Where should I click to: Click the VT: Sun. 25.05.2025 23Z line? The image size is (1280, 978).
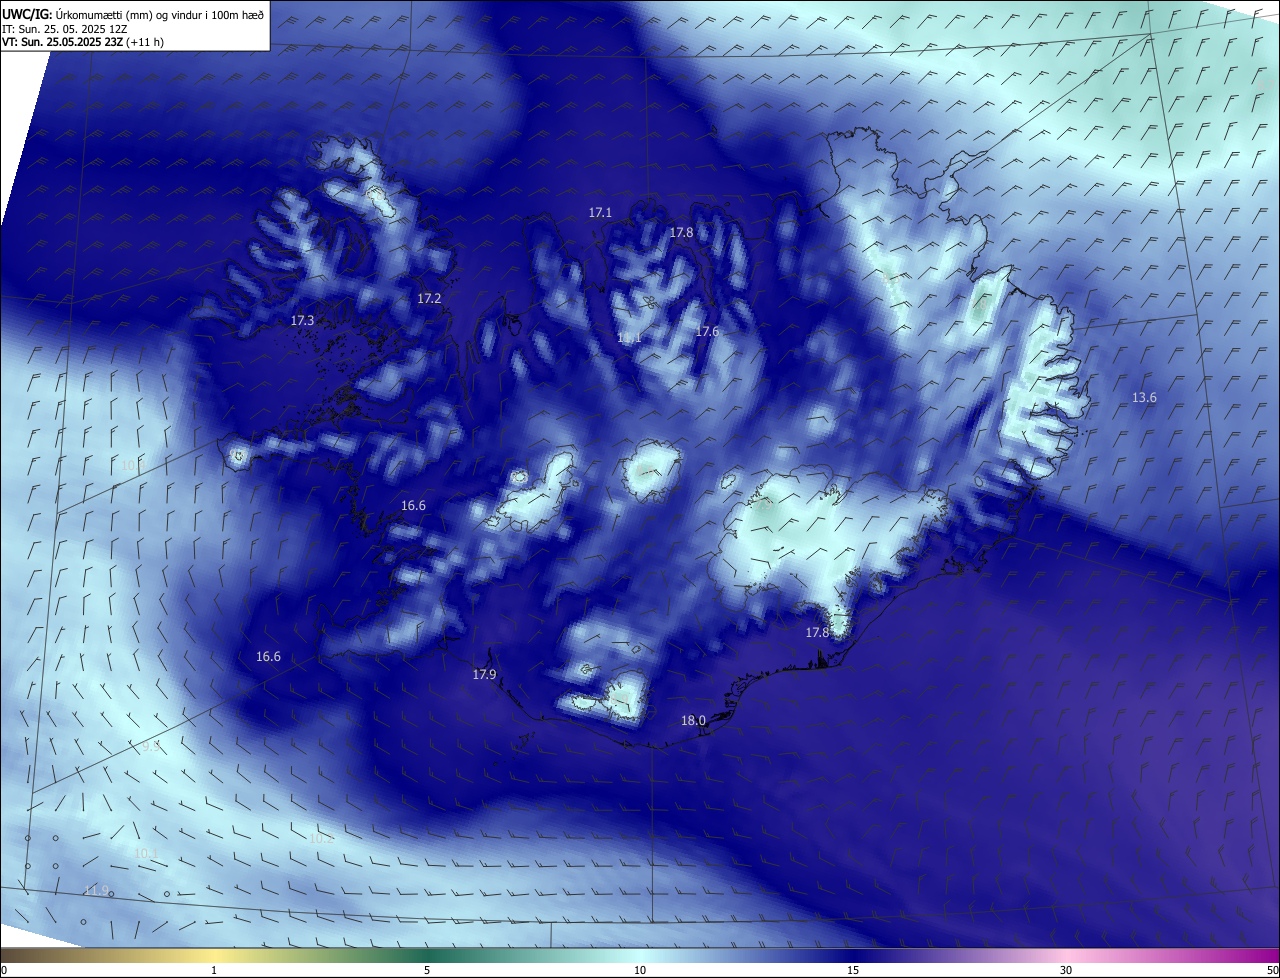[x=83, y=42]
